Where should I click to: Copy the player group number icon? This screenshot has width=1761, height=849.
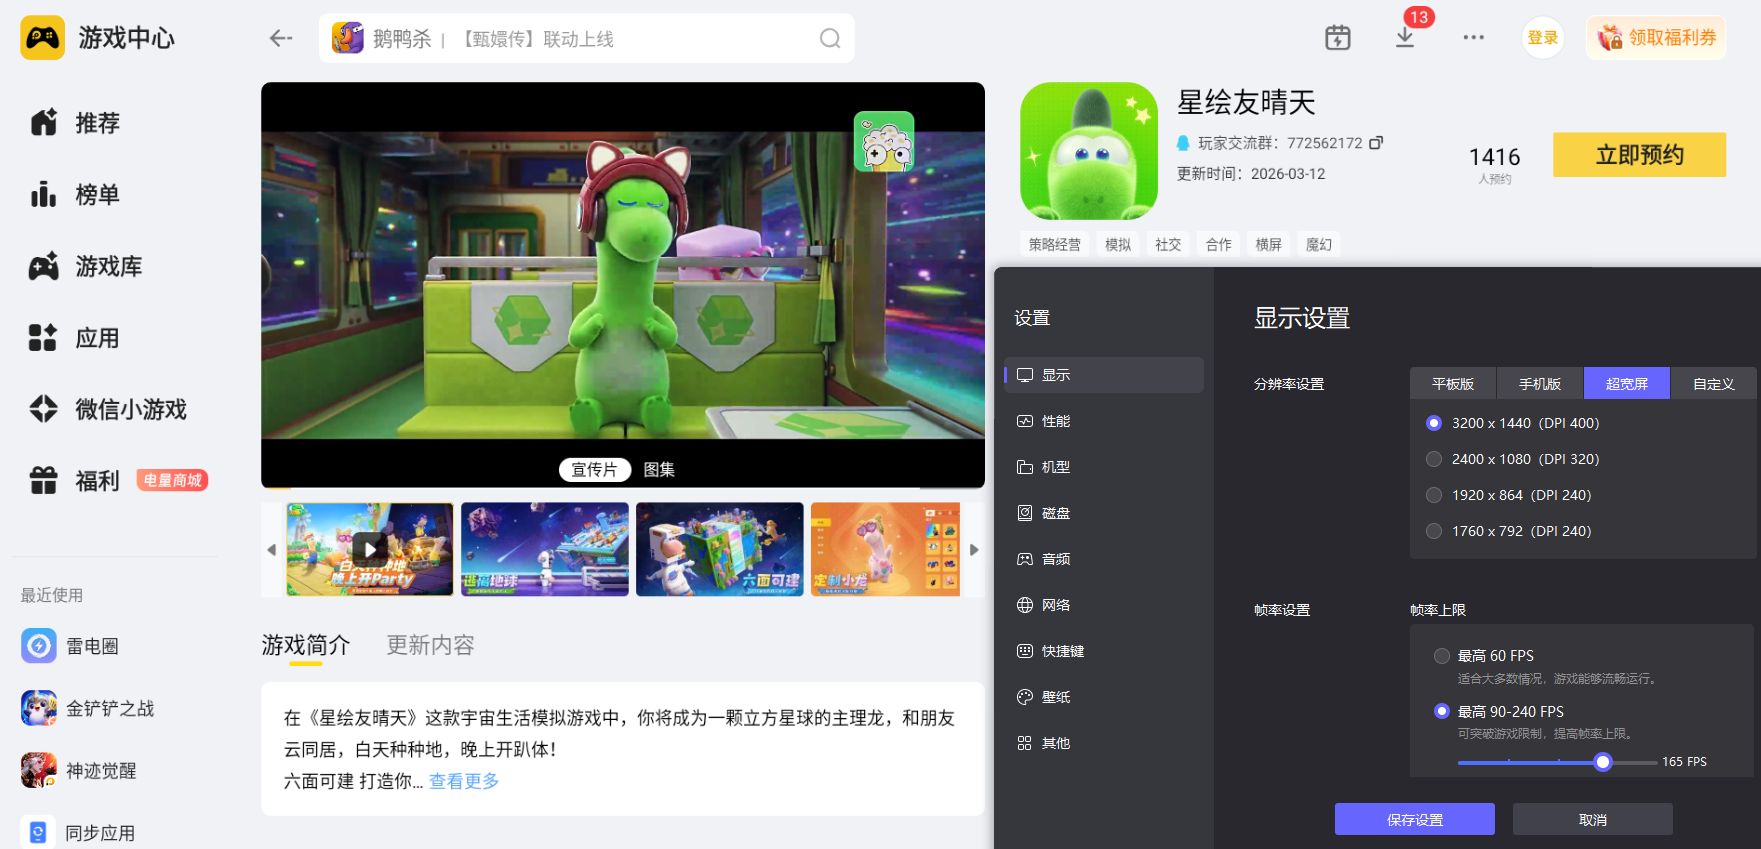1376,143
